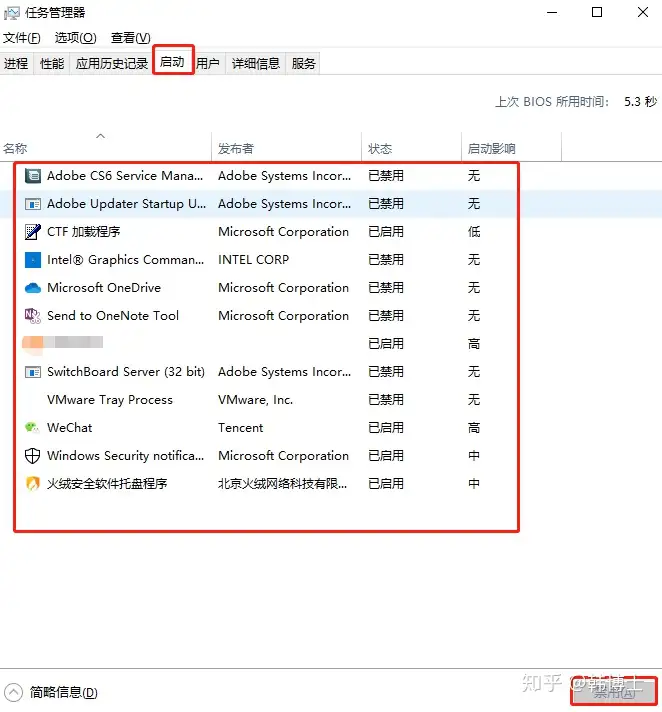Viewport: 662px width, 712px height.
Task: Click the blurred startup entry name
Action: (x=63, y=342)
